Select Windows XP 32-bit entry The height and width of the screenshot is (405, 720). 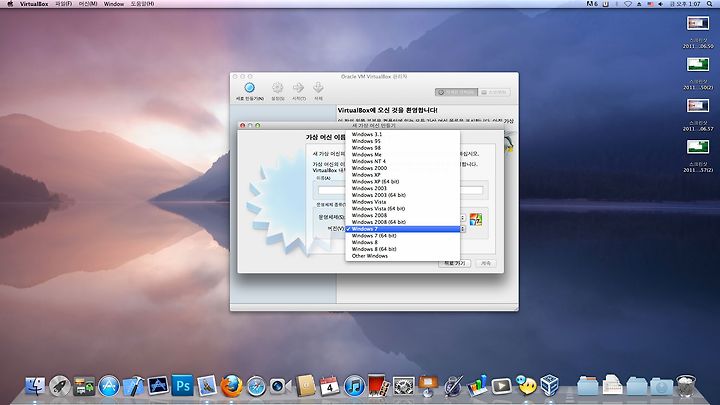point(402,175)
